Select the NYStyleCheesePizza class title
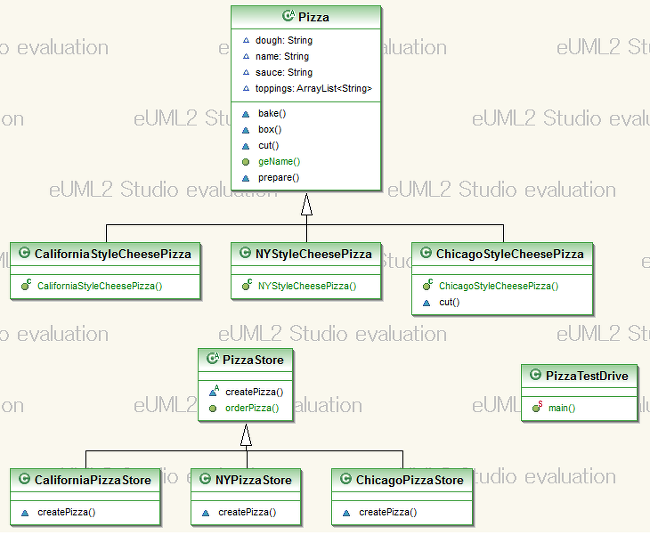Image resolution: width=650 pixels, height=535 pixels. (313, 254)
